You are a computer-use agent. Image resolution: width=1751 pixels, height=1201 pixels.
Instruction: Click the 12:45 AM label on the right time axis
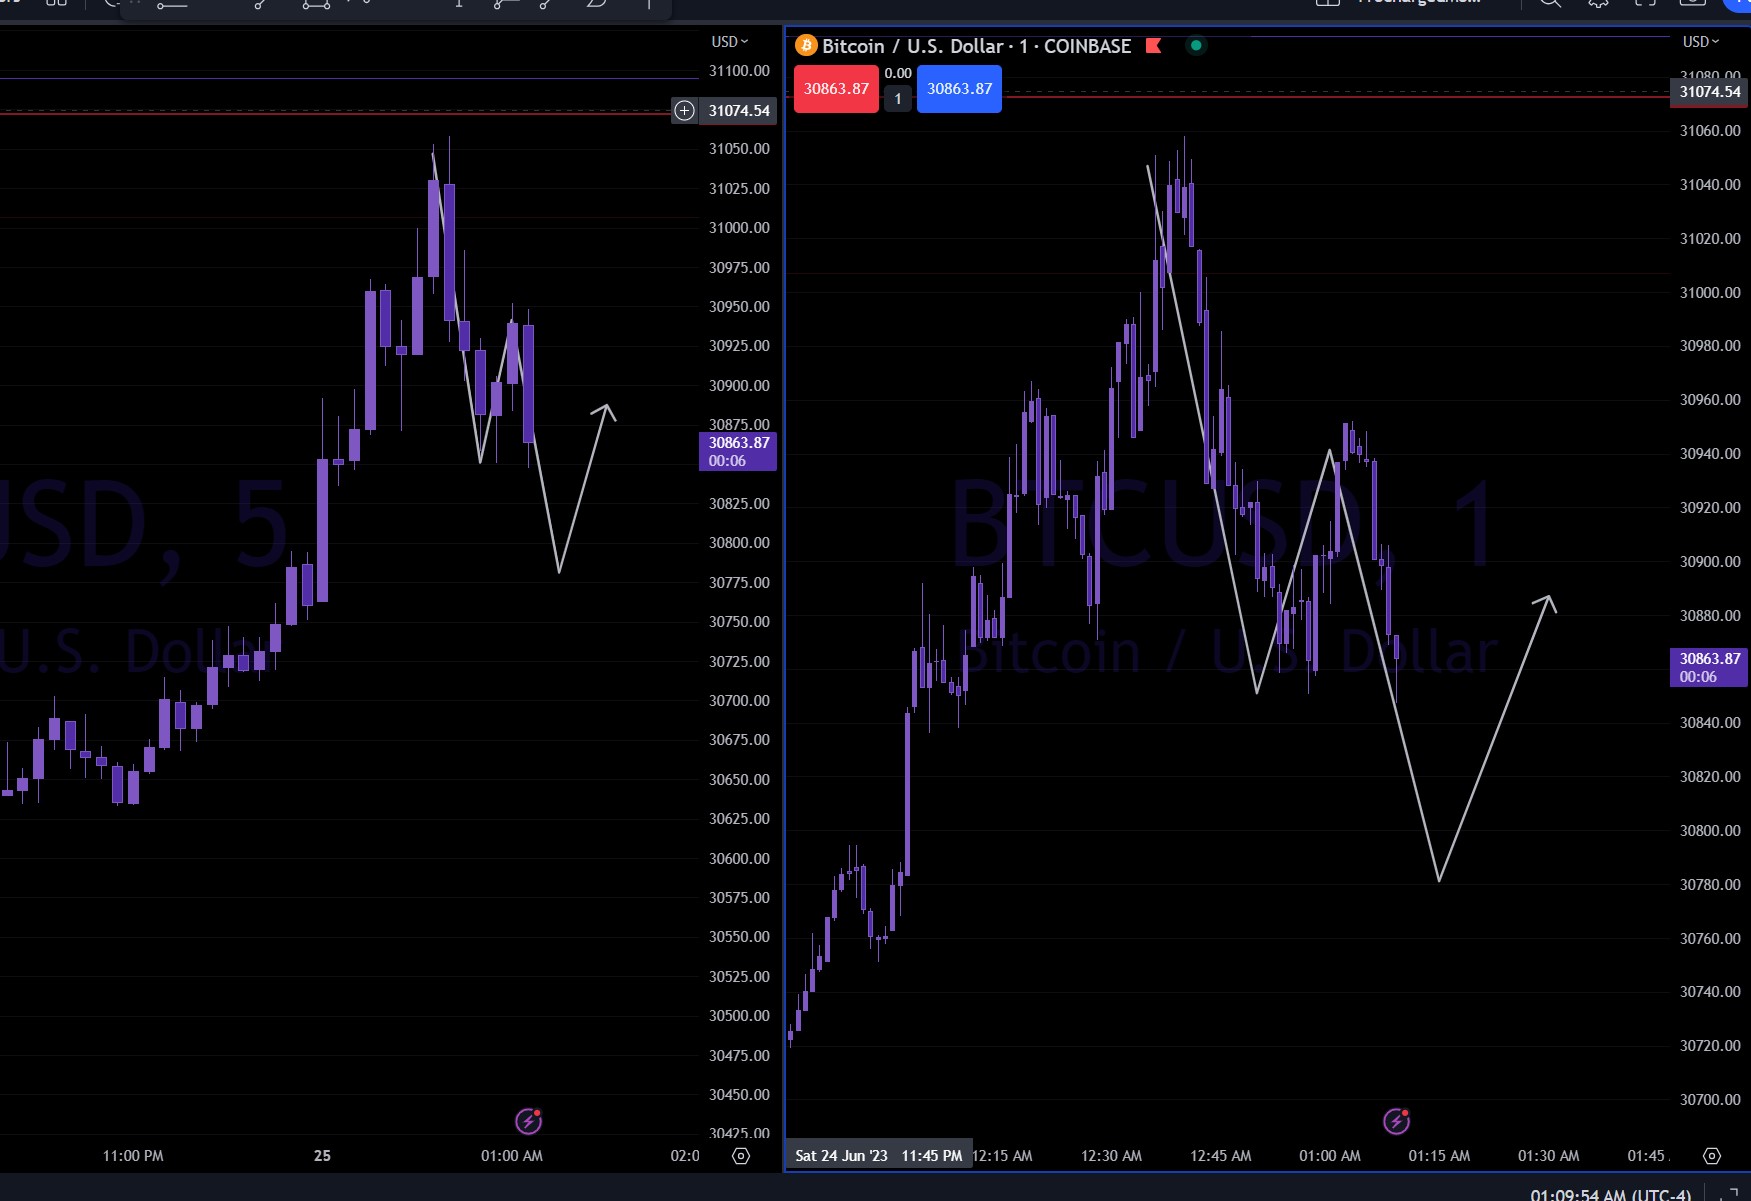click(x=1220, y=1156)
